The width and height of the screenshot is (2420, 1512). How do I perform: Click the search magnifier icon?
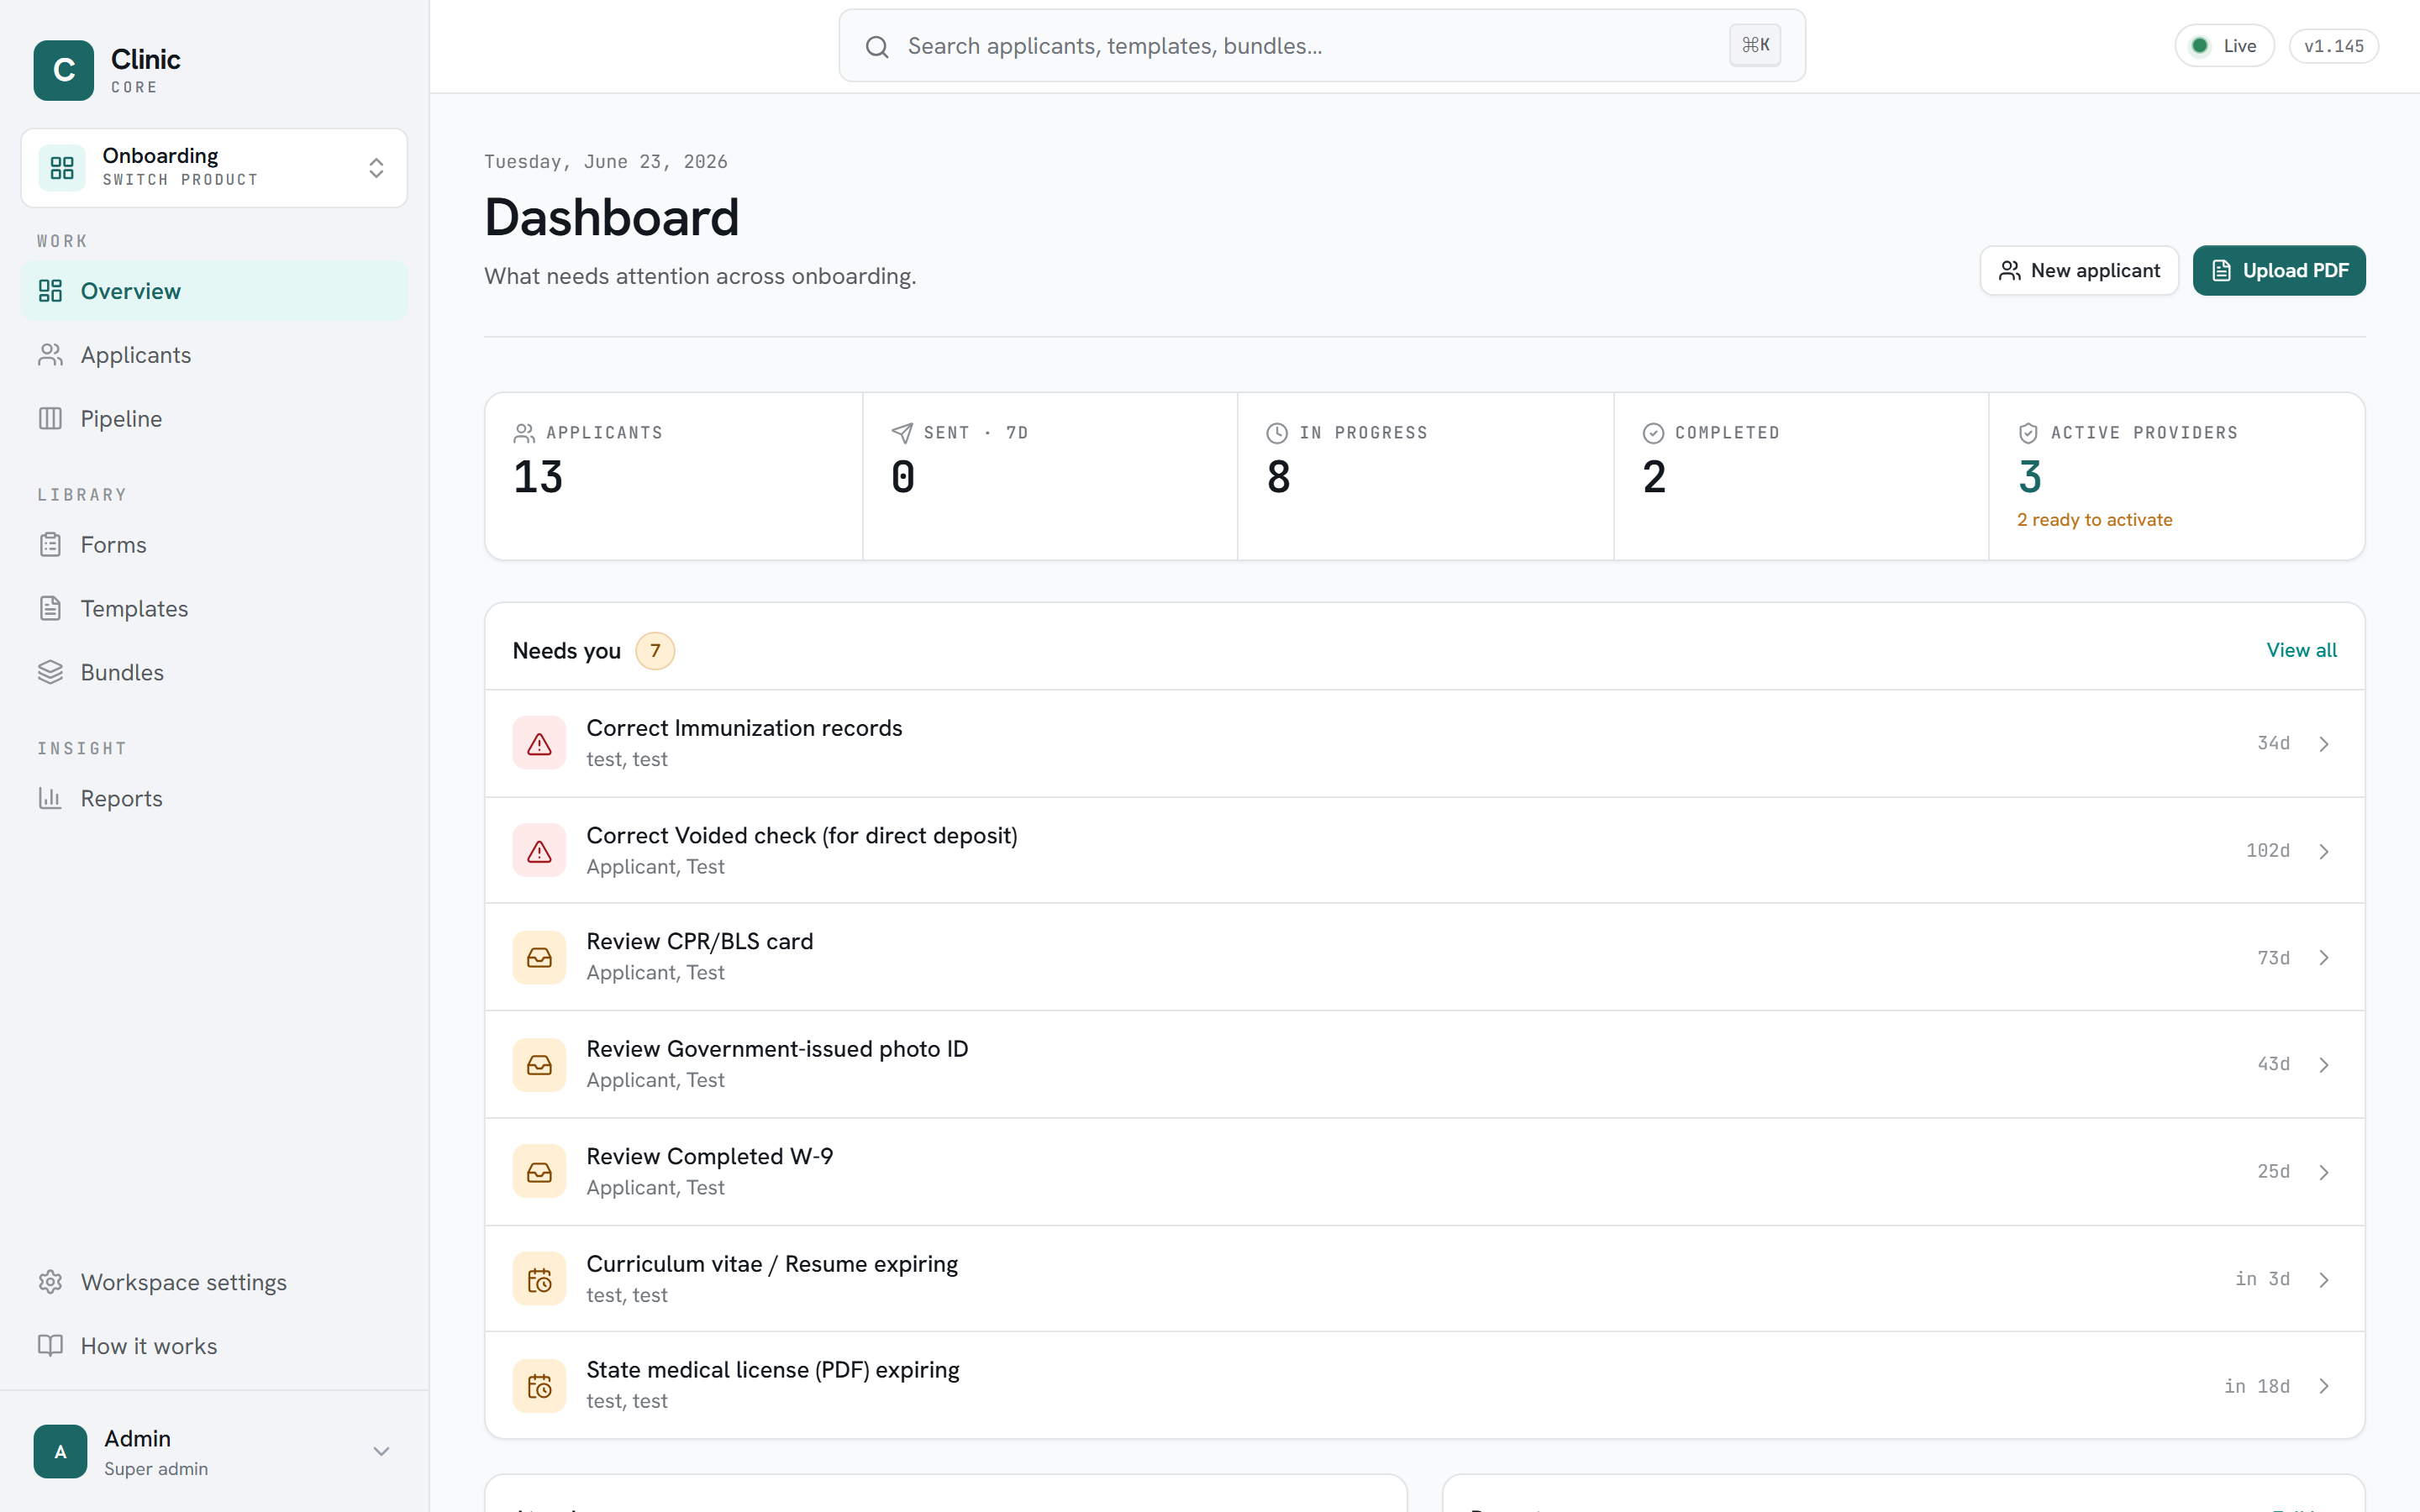coord(877,47)
